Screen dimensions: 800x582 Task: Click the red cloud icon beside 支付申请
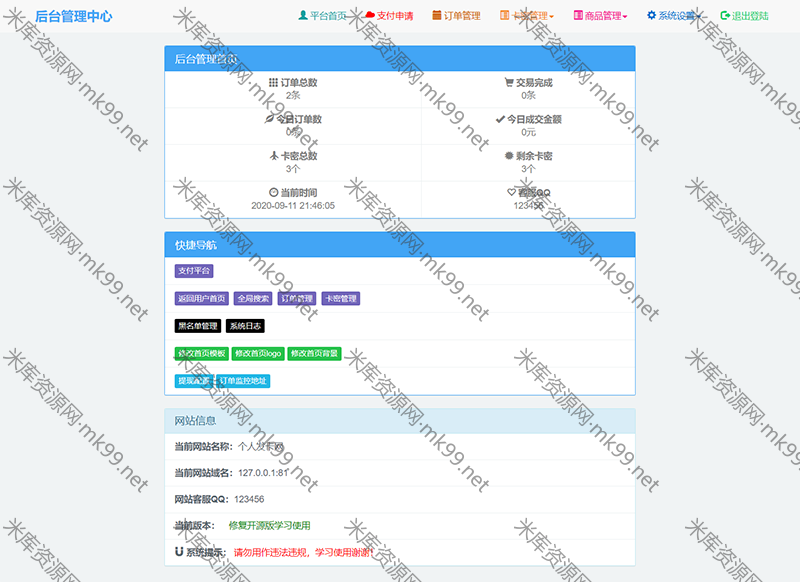coord(370,15)
